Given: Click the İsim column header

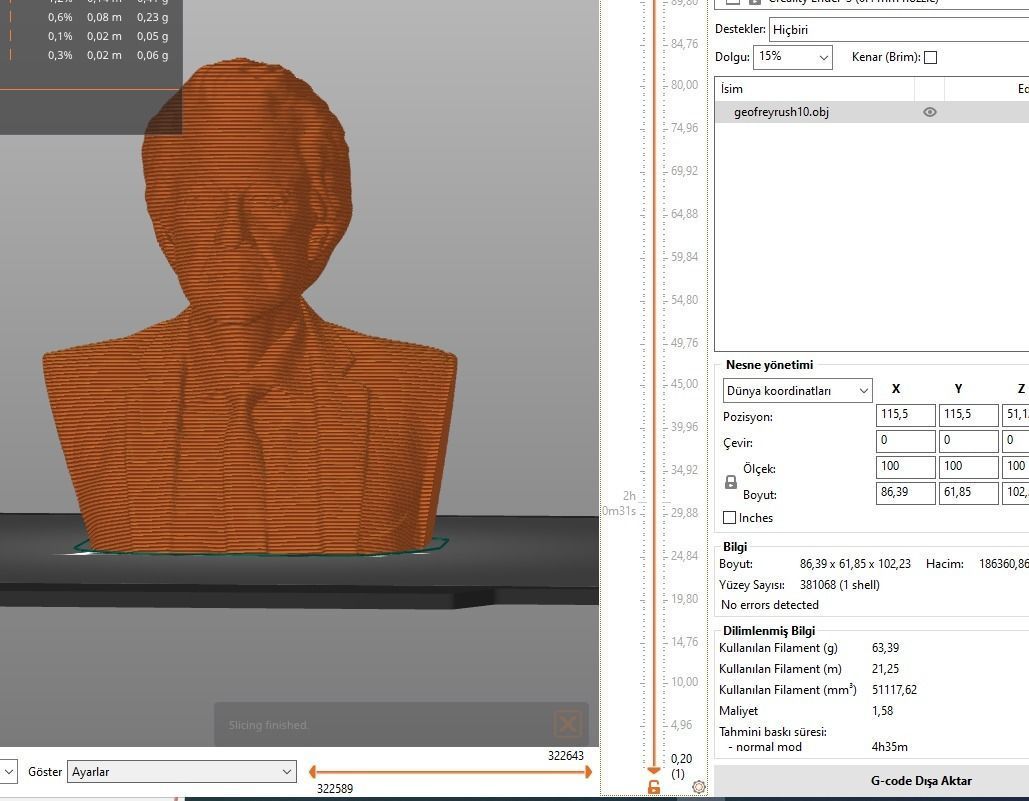Looking at the screenshot, I should point(814,89).
